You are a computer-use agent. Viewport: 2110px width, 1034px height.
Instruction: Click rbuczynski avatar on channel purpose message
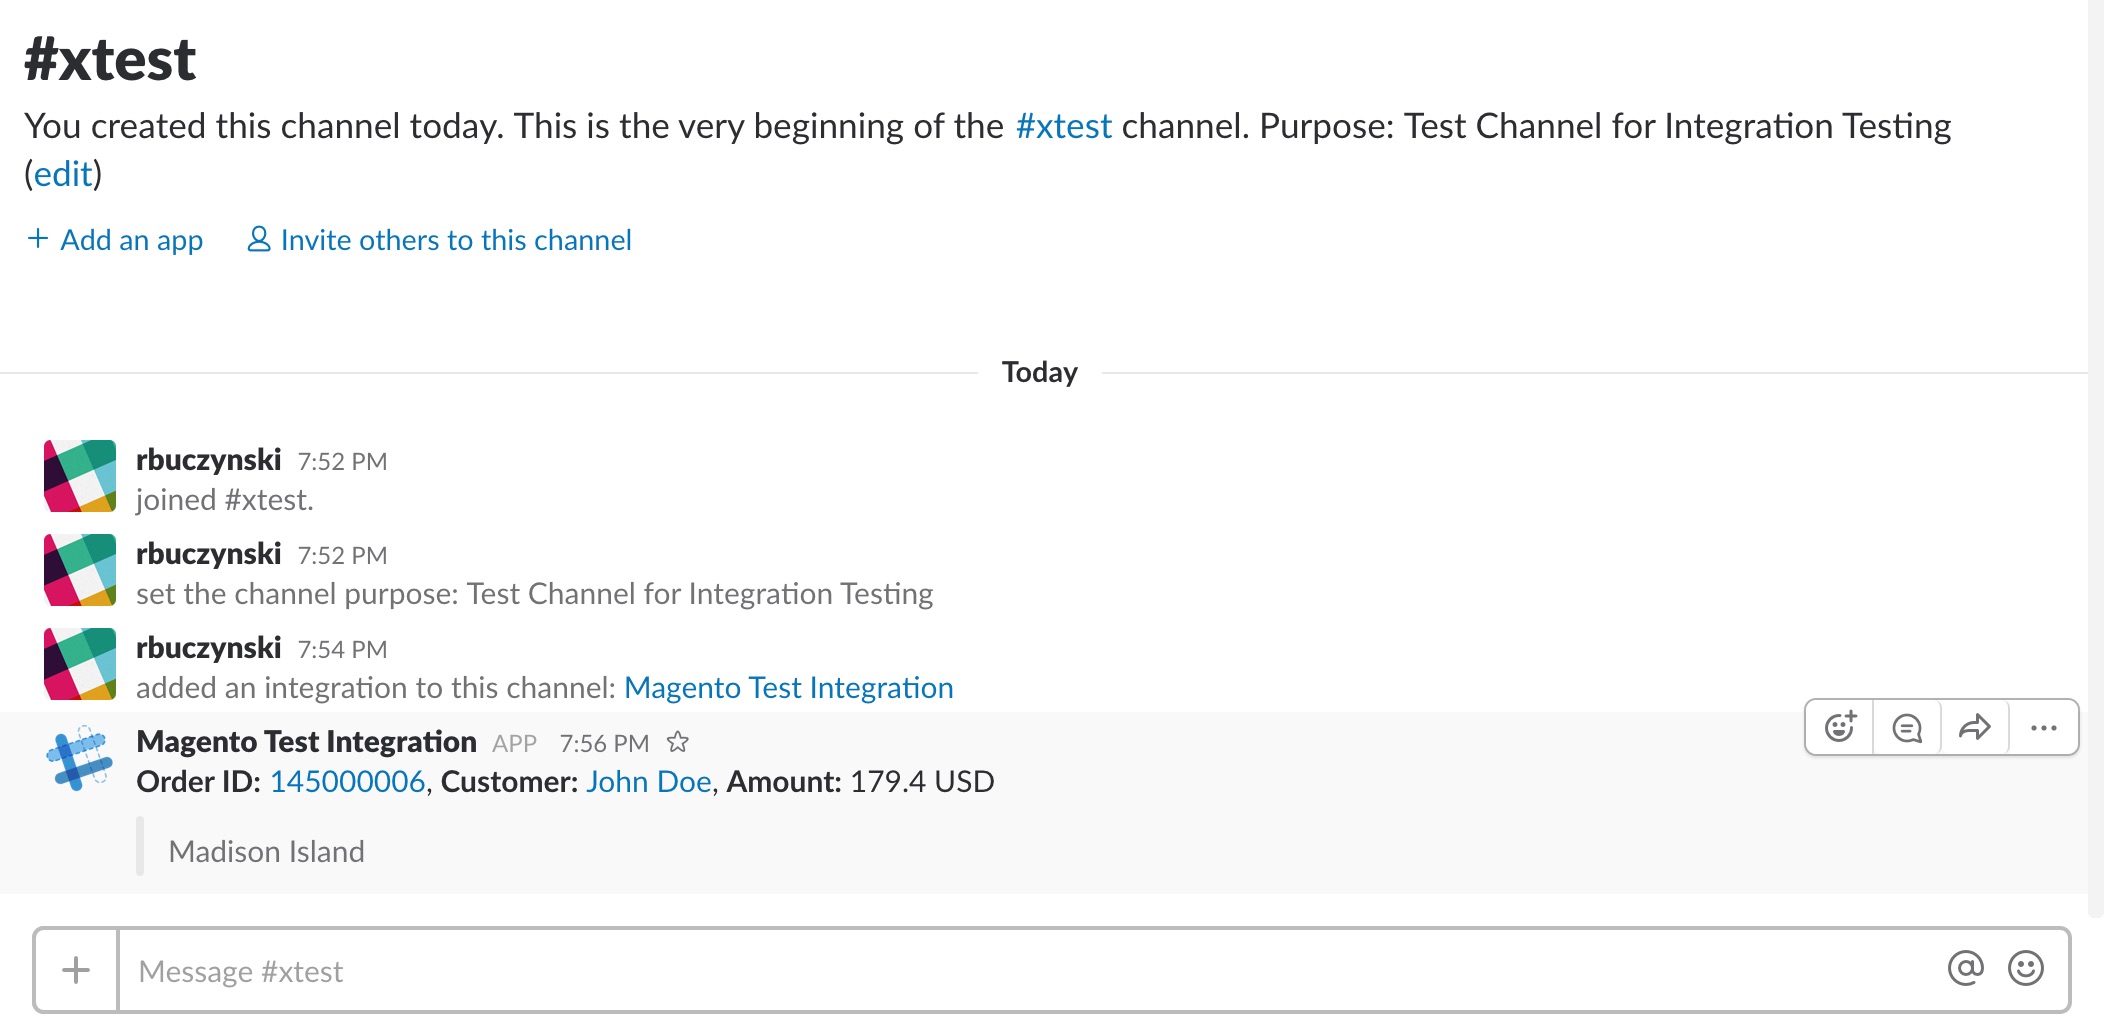80,570
